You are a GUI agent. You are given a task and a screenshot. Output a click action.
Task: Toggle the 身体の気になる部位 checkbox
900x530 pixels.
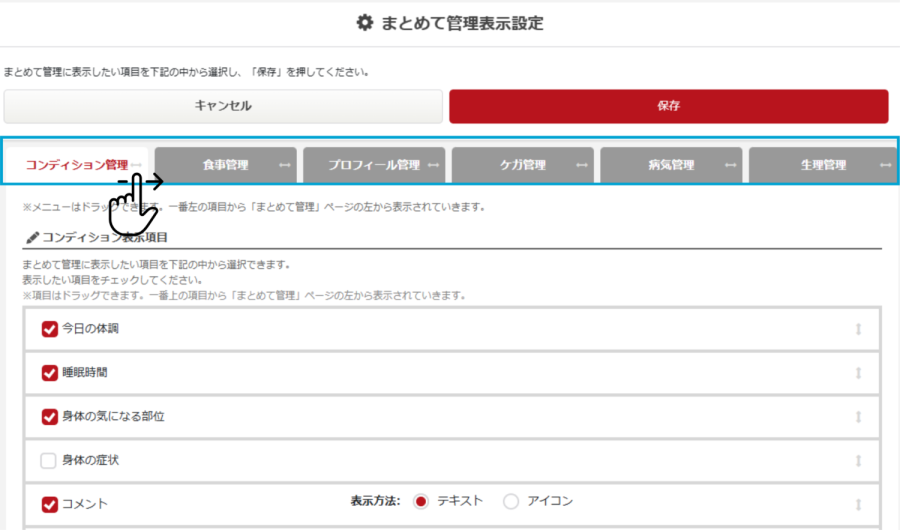[x=49, y=417]
